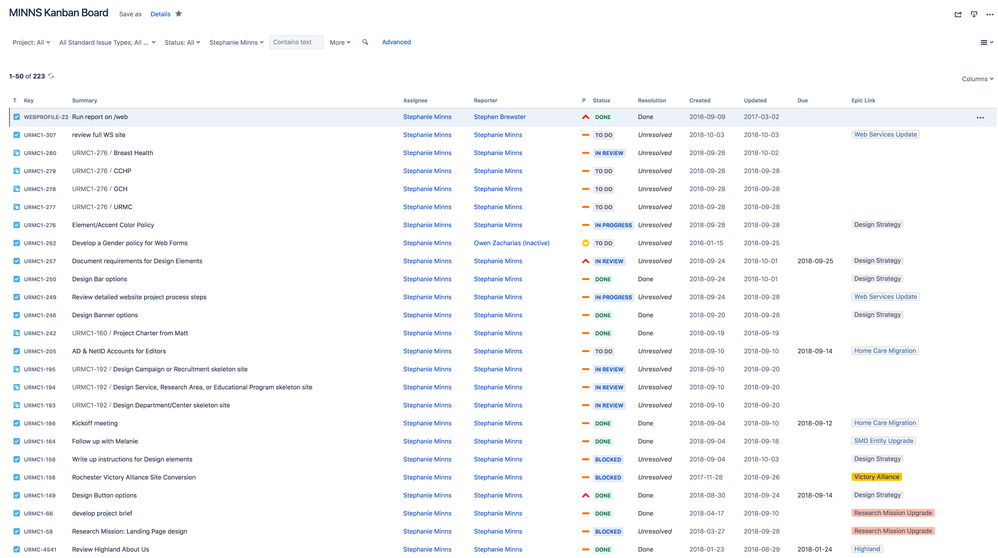The width and height of the screenshot is (998, 558).
Task: Click issue type icon for URMC1-276
Action: 17,225
